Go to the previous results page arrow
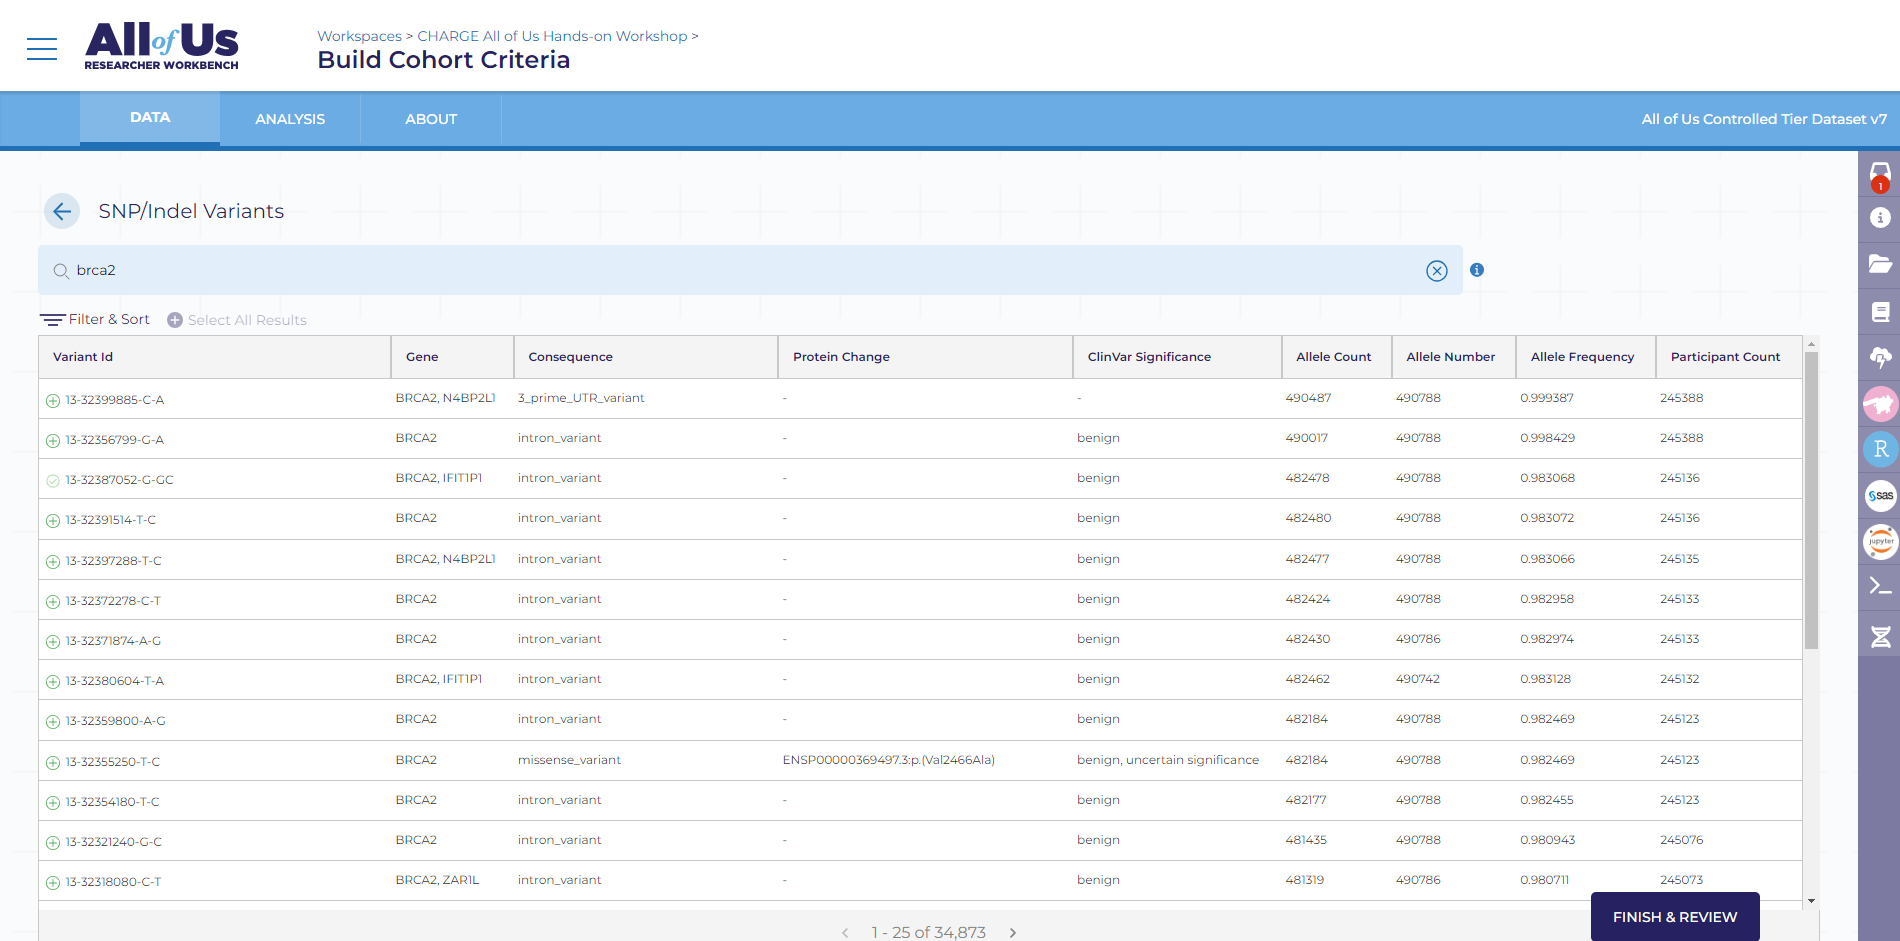 (x=845, y=932)
